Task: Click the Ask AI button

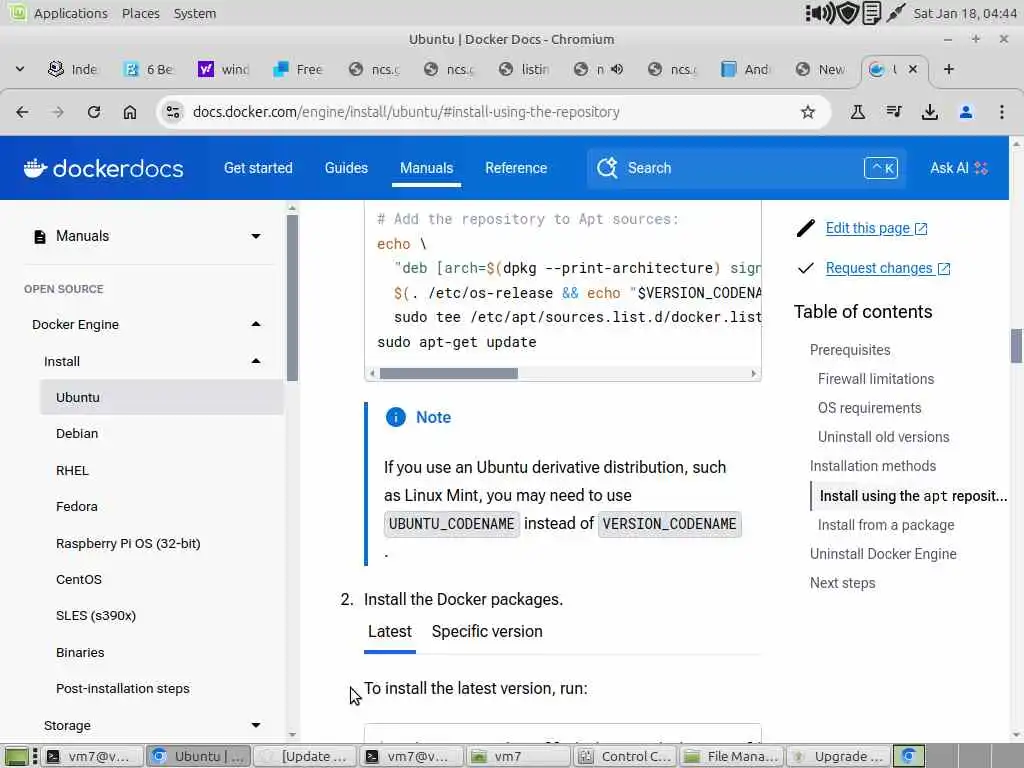Action: tap(958, 168)
